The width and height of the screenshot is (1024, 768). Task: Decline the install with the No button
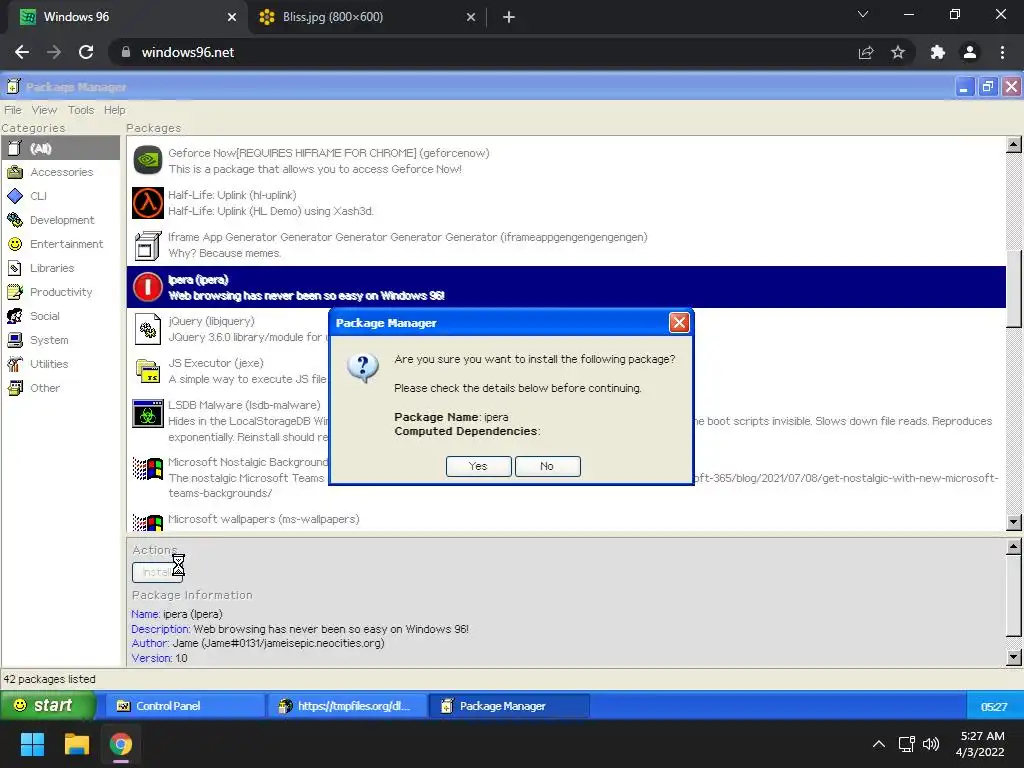tap(547, 466)
